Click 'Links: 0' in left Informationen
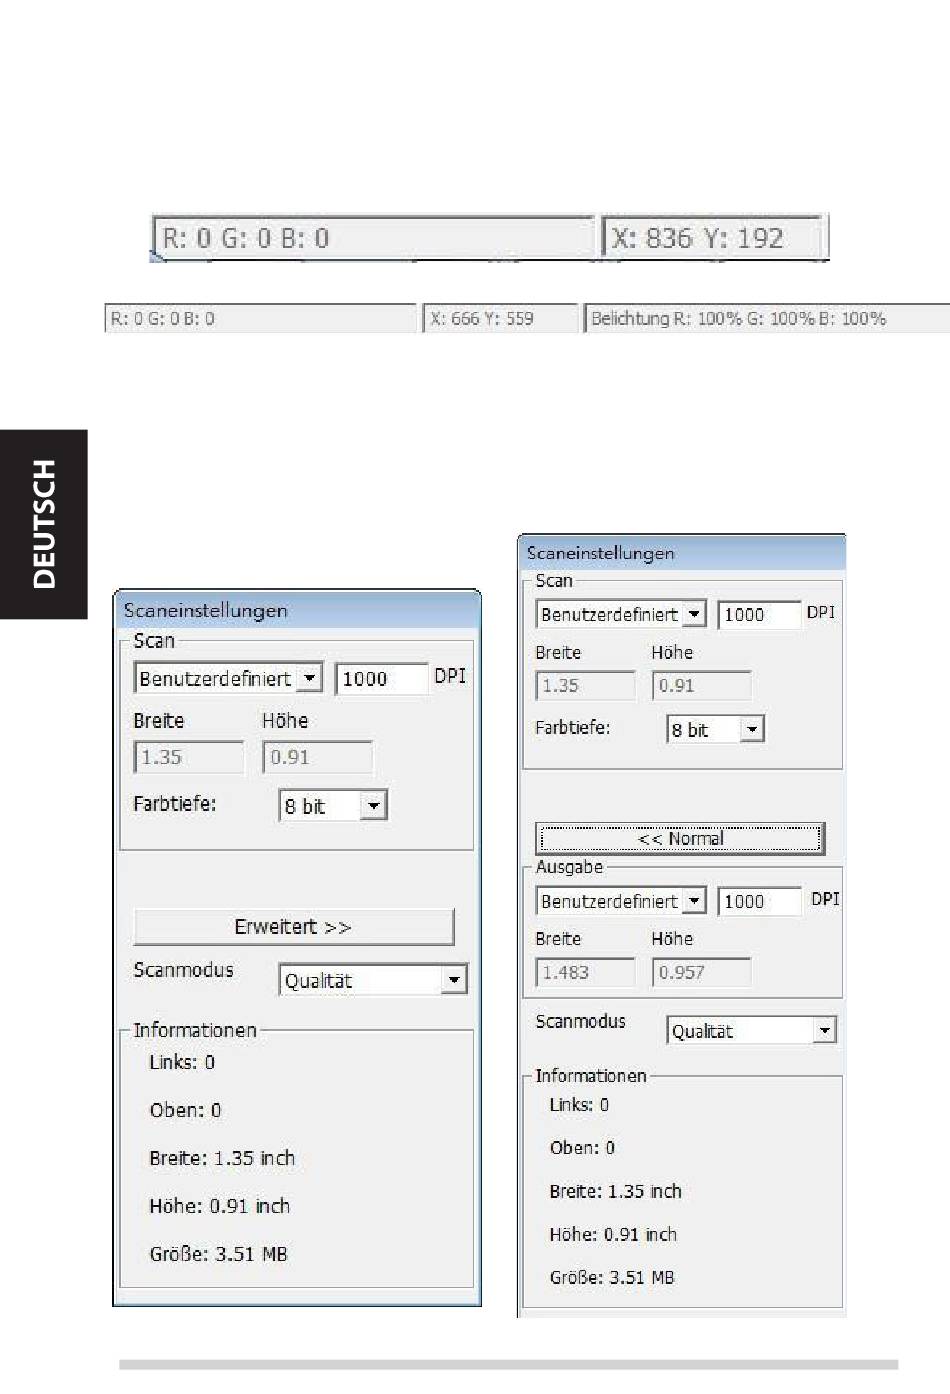Viewport: 950px width, 1394px height. click(182, 1062)
